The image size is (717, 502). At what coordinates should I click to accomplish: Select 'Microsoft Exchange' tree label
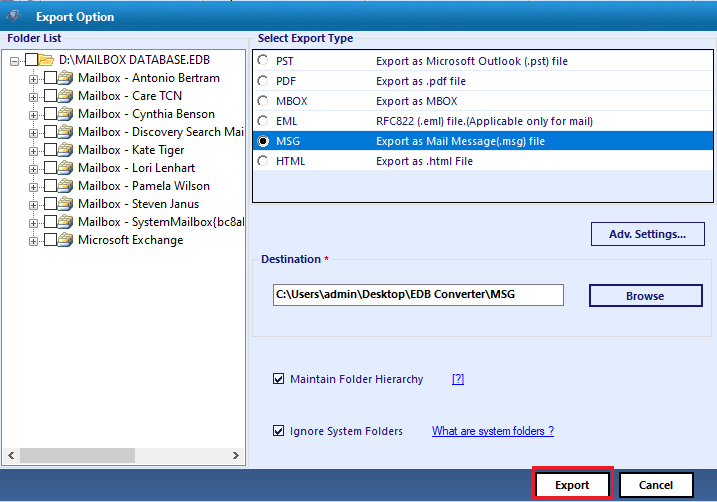coord(130,240)
